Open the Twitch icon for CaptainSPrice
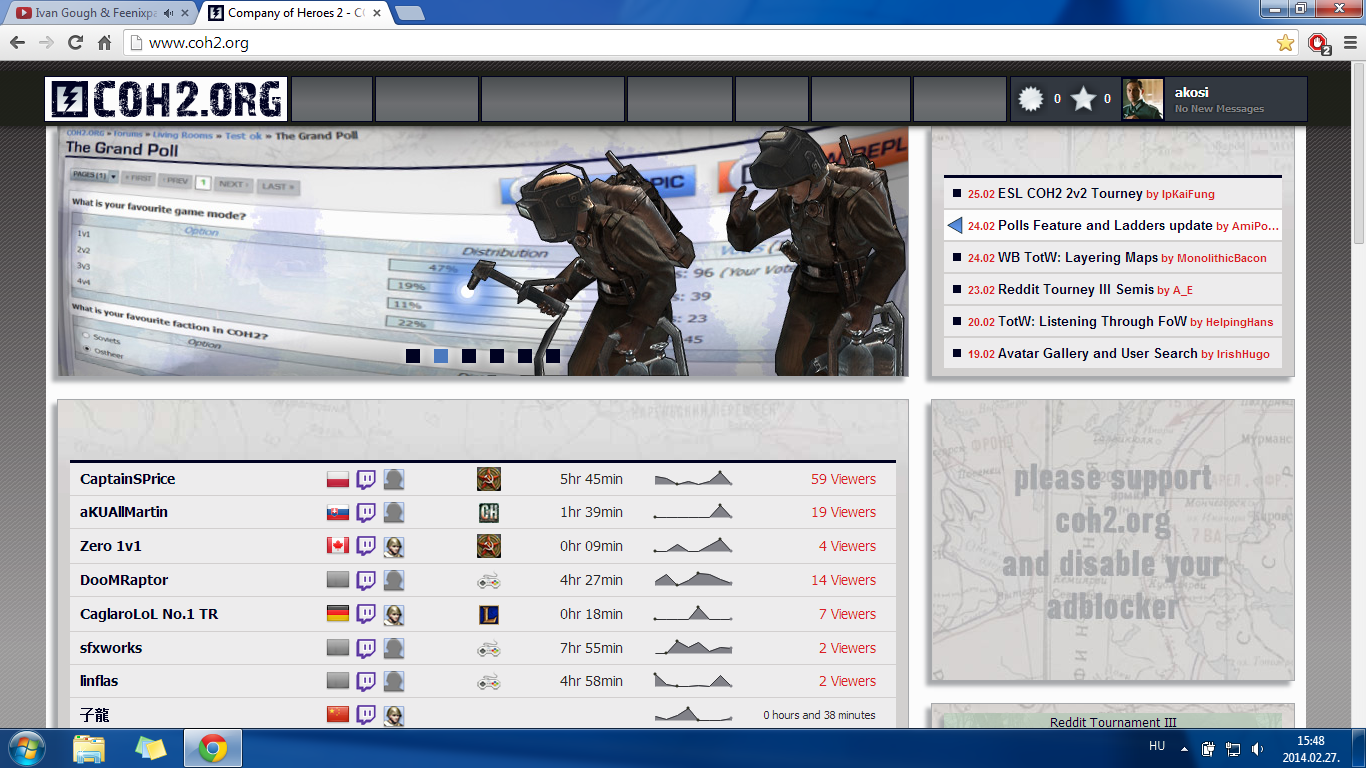This screenshot has width=1366, height=768. [366, 480]
